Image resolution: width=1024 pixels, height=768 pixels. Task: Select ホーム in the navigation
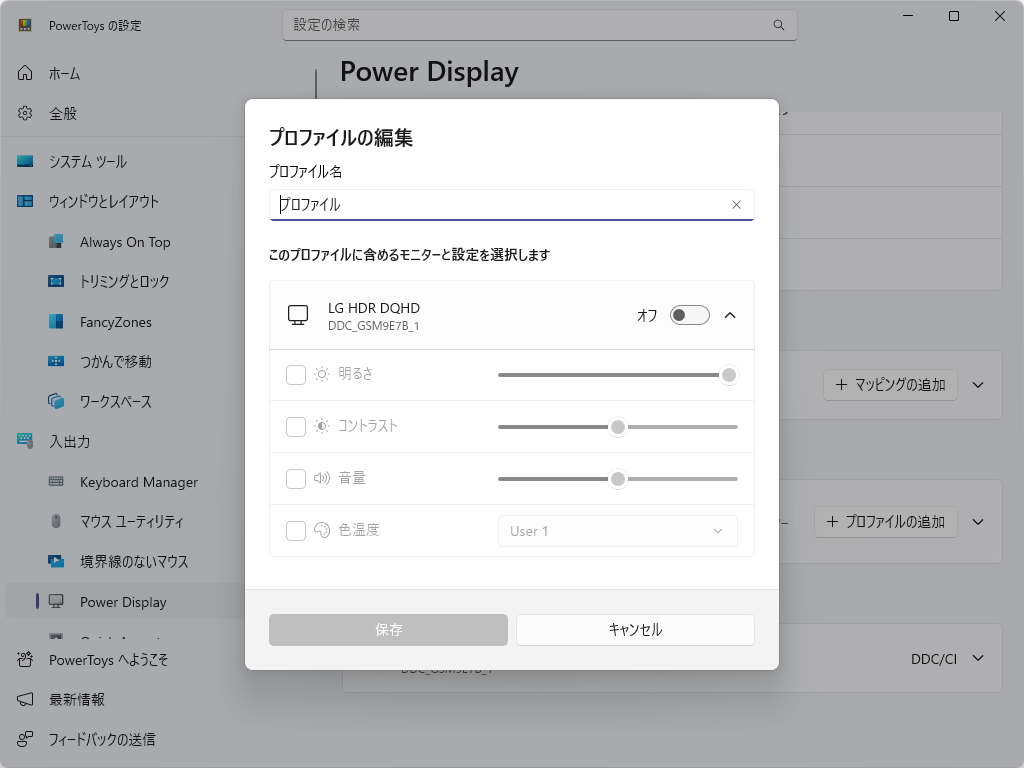click(65, 74)
